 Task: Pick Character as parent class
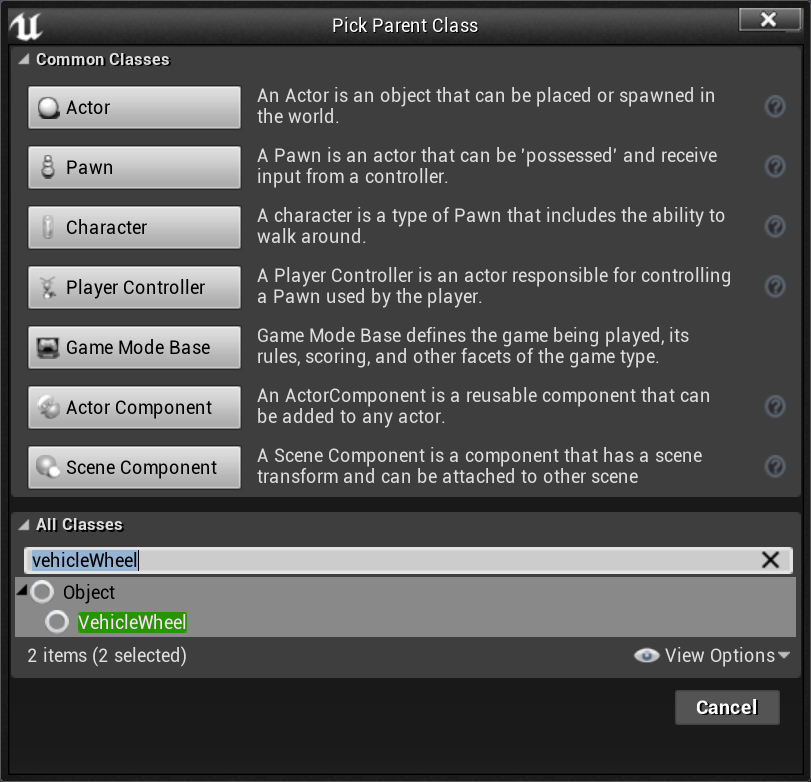pos(134,228)
